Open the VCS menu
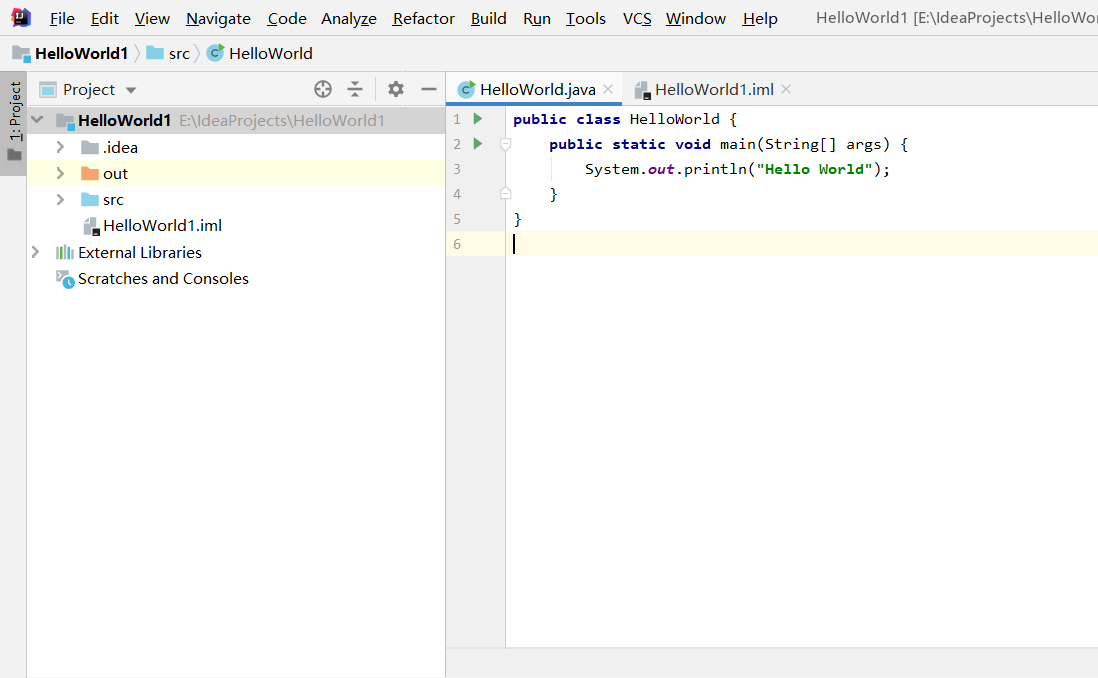 (x=637, y=19)
